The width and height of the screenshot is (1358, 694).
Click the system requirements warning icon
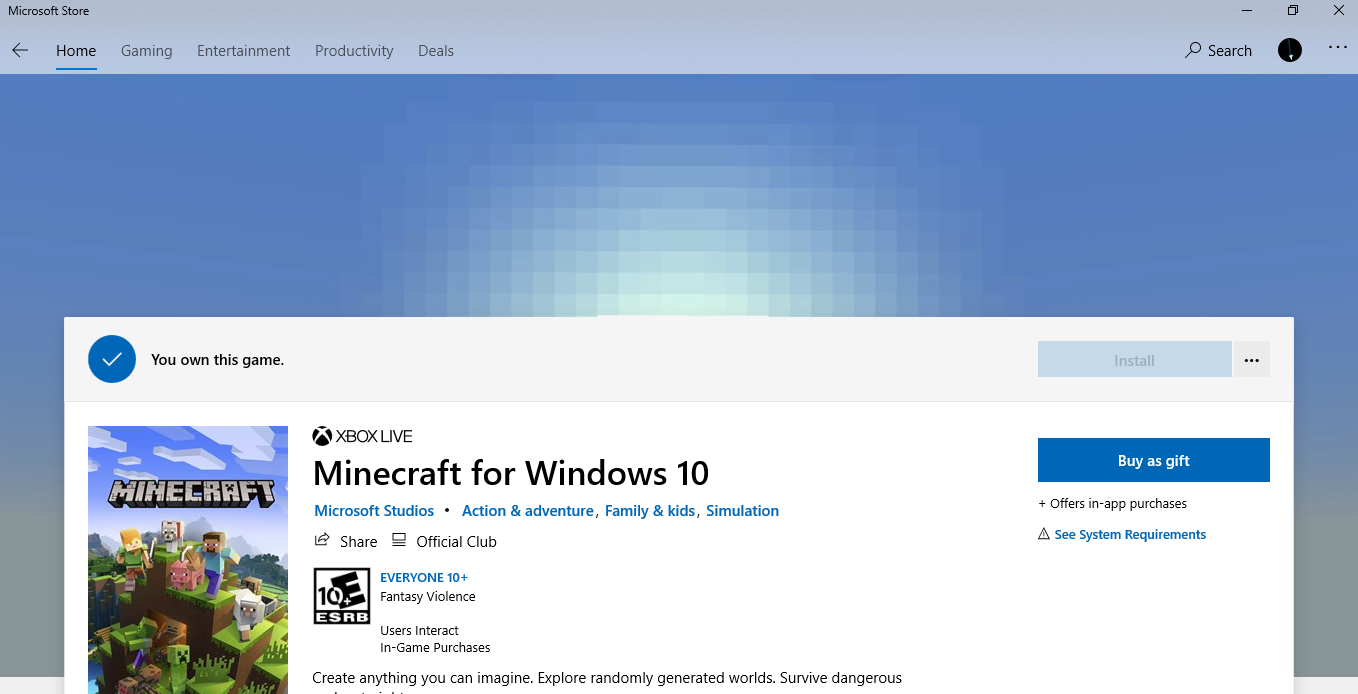point(1044,534)
